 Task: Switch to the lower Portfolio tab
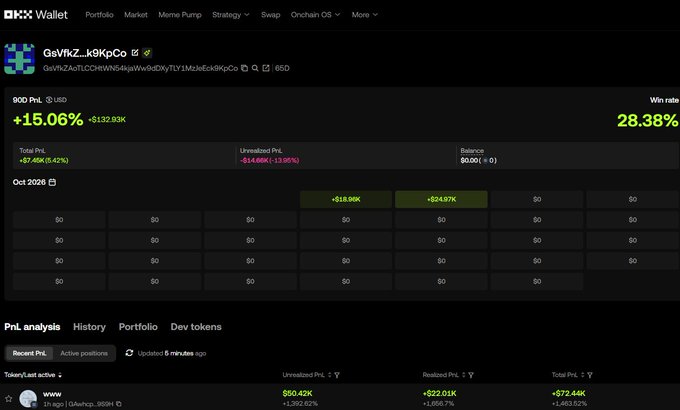pyautogui.click(x=138, y=327)
